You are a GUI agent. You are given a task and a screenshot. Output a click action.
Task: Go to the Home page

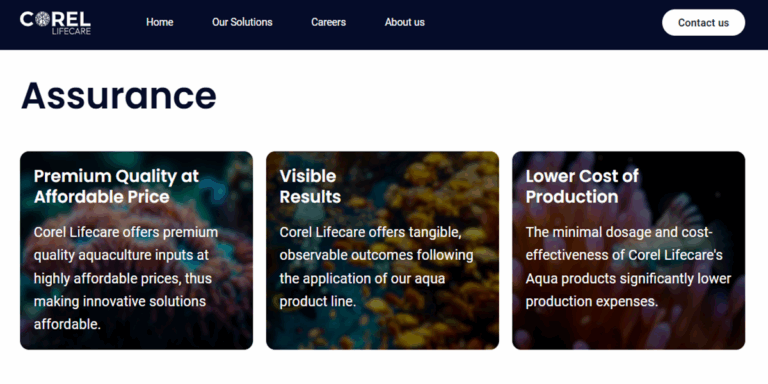pyautogui.click(x=160, y=22)
